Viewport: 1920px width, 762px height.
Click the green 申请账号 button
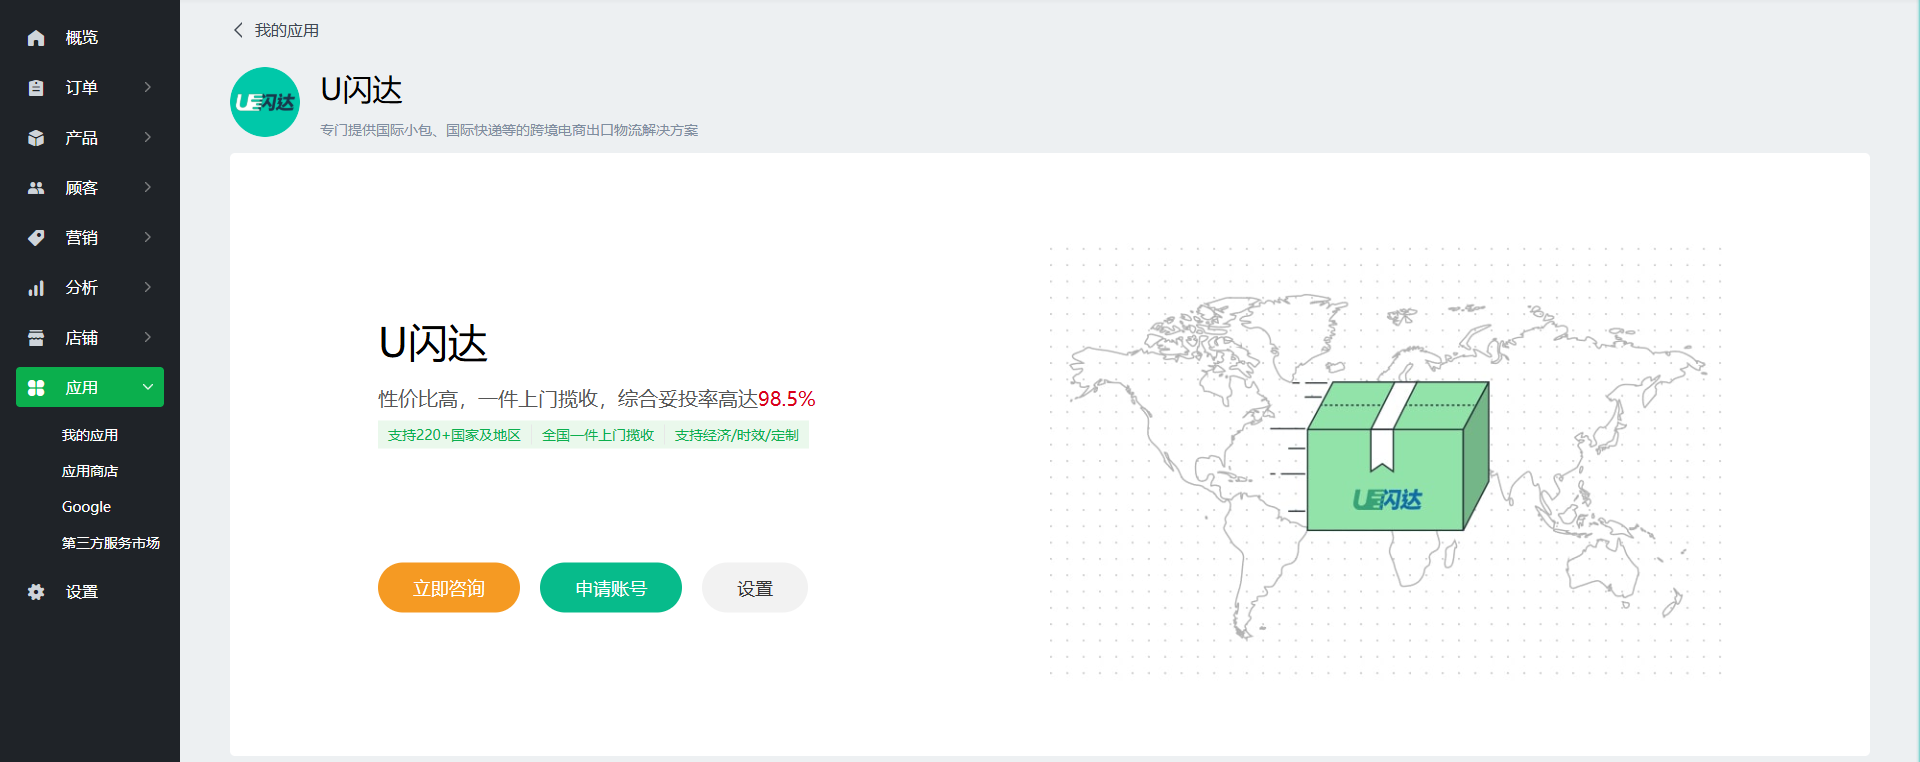[611, 588]
